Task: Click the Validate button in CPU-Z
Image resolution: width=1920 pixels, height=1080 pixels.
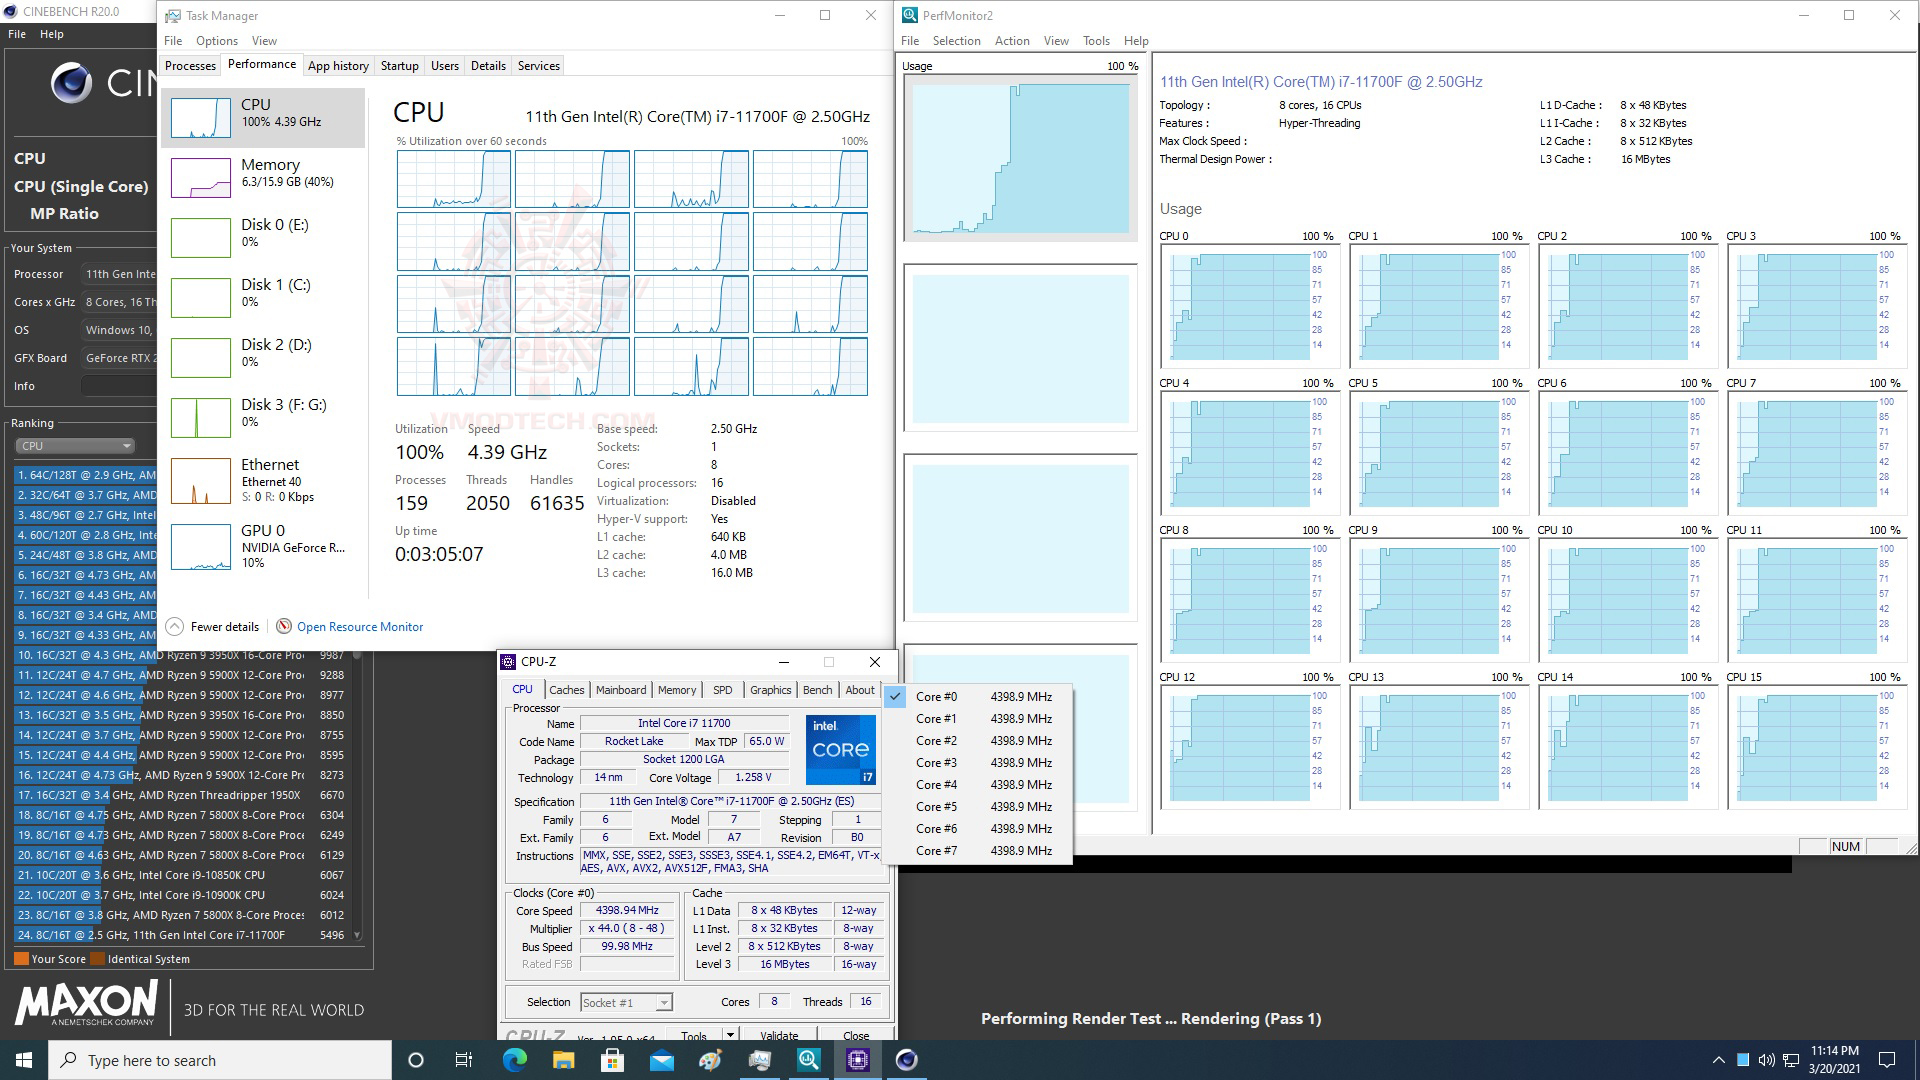Action: (x=779, y=1035)
